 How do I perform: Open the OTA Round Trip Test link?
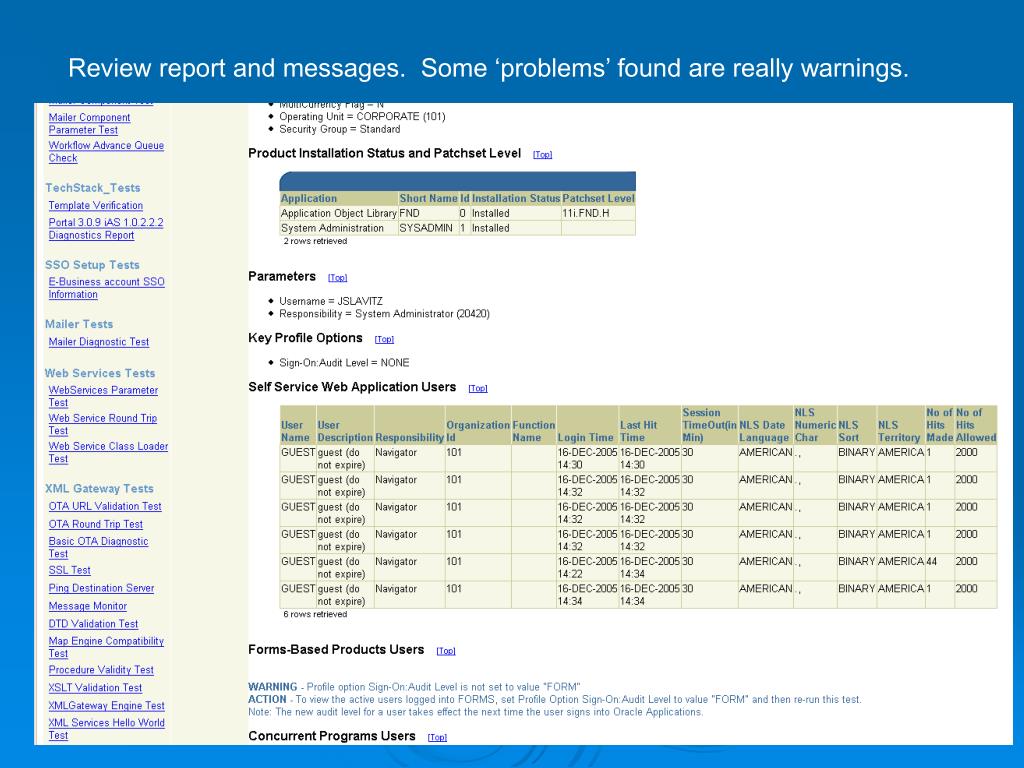[x=95, y=524]
